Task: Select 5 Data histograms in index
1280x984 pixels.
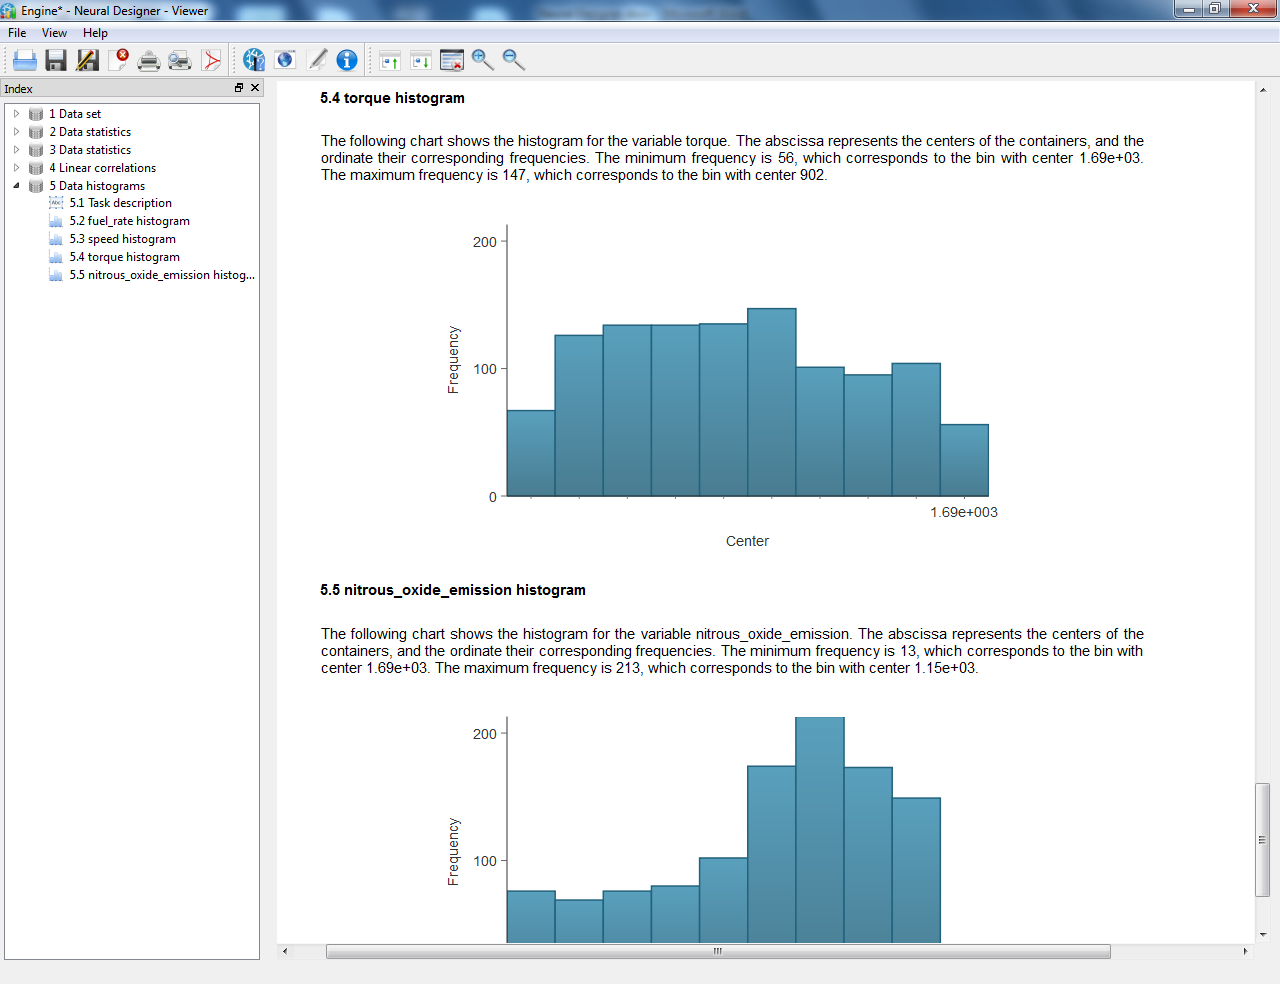Action: click(x=97, y=186)
